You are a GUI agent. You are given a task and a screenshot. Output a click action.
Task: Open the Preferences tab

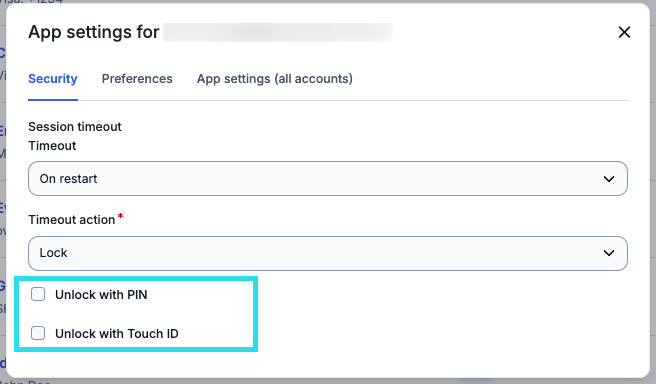[137, 79]
